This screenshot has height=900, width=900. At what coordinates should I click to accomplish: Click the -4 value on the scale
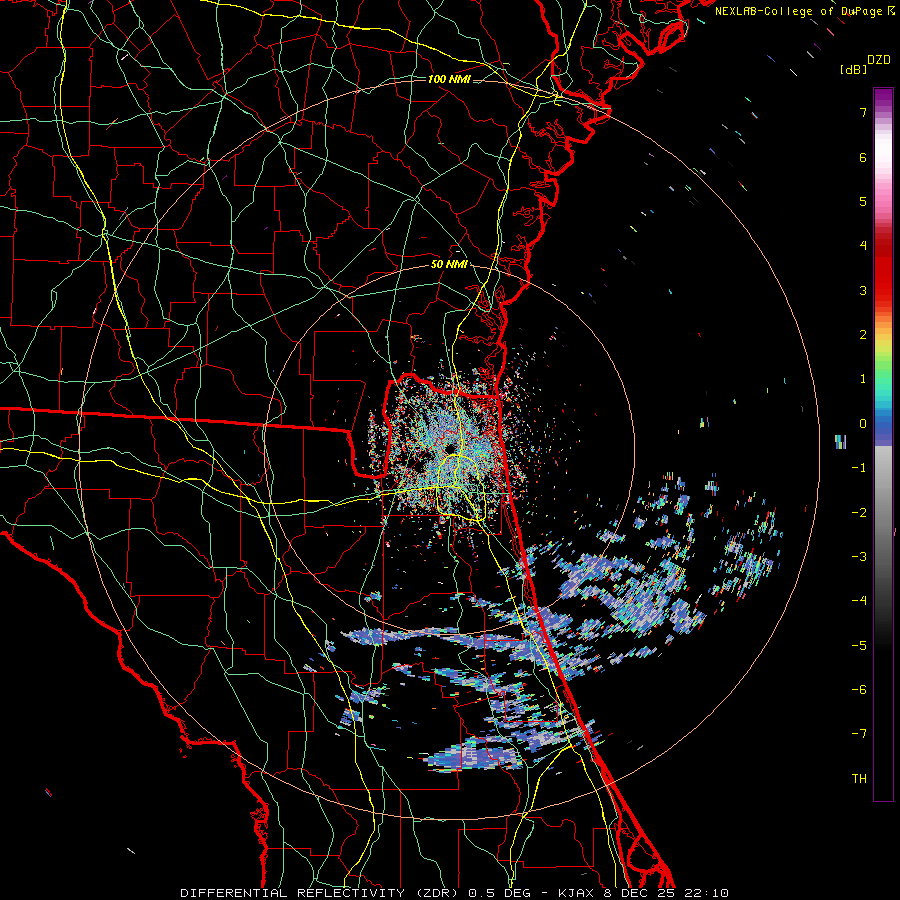[859, 601]
